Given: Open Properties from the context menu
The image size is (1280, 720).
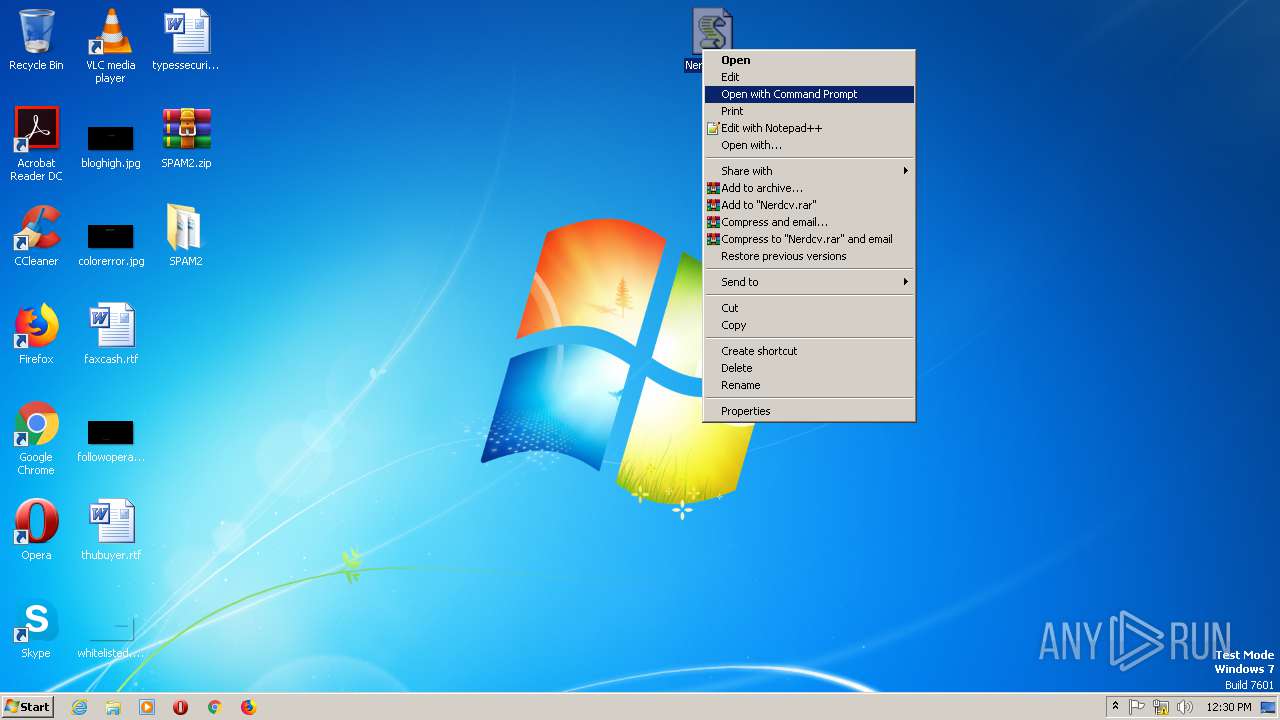Looking at the screenshot, I should click(809, 411).
